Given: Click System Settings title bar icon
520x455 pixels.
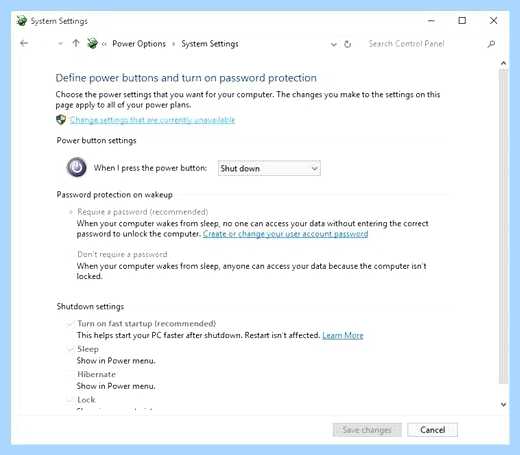Looking at the screenshot, I should point(22,21).
